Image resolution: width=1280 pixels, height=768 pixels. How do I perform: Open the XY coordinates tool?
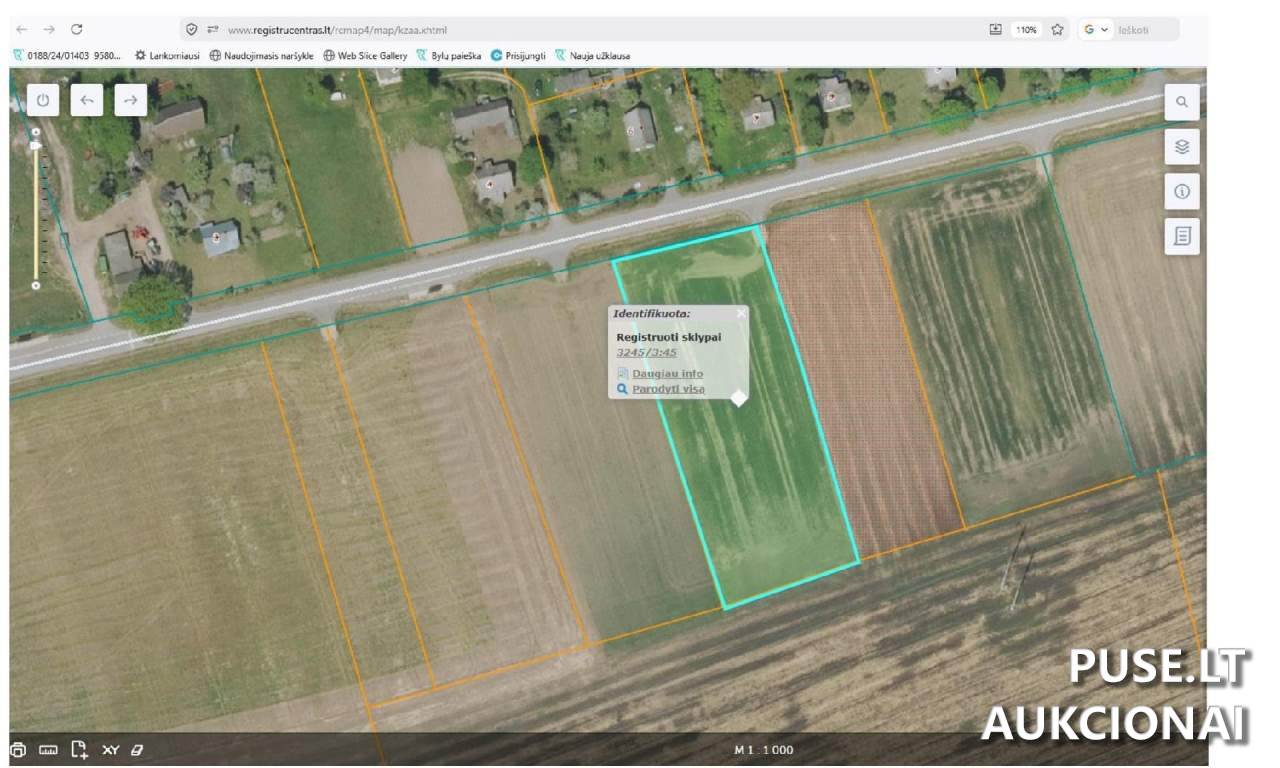tap(111, 750)
